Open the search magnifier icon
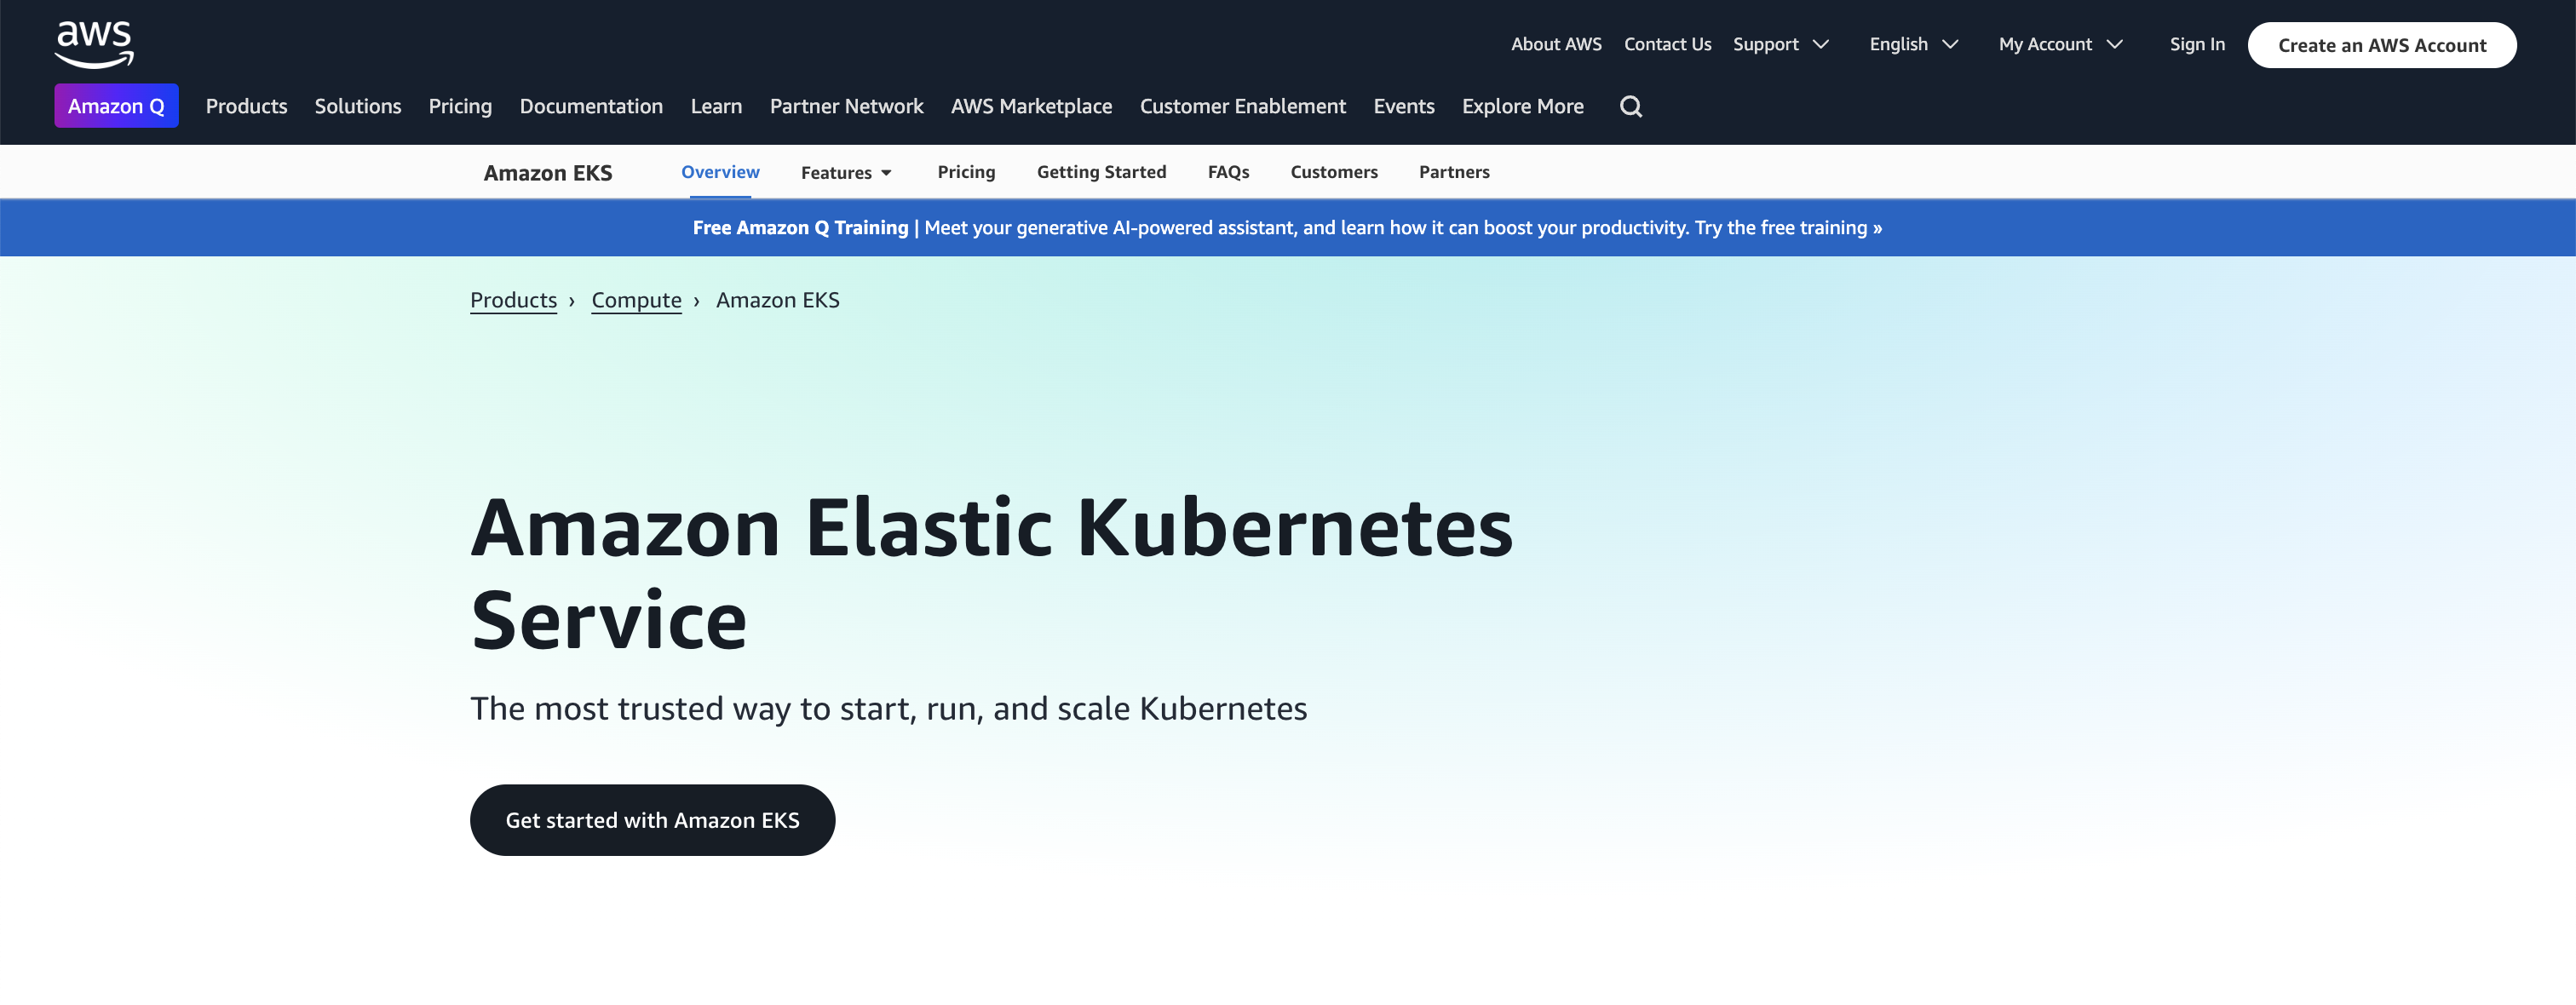The width and height of the screenshot is (2576, 1005). pyautogui.click(x=1631, y=106)
